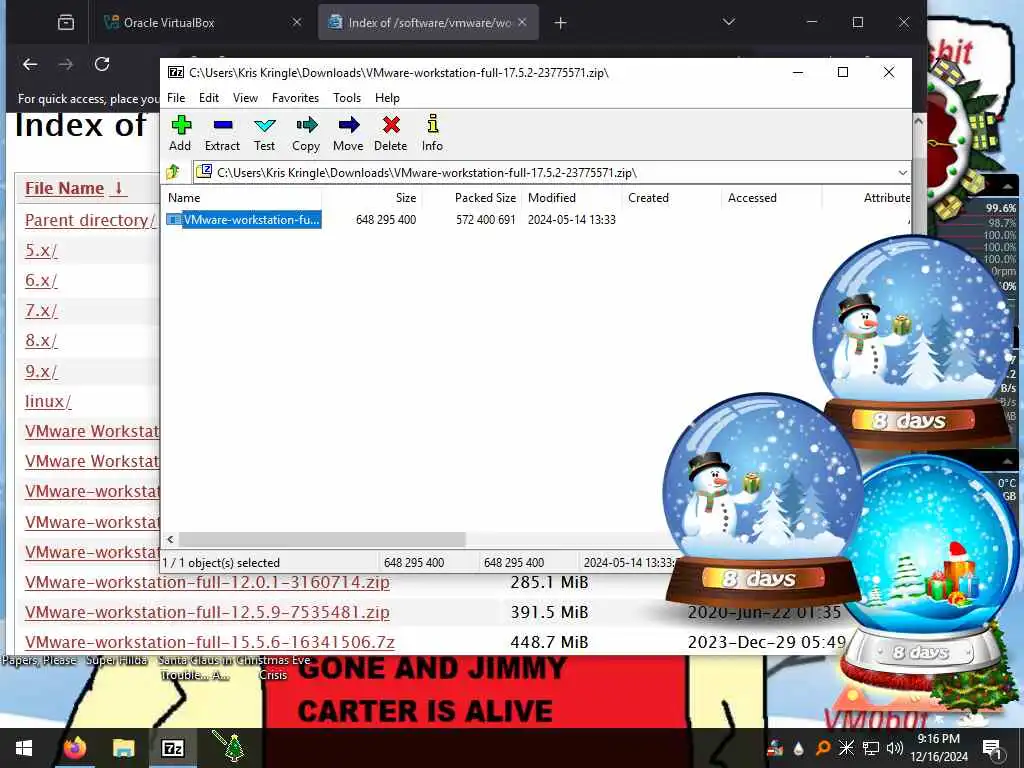
Task: Open the Windows Start menu
Action: [24, 748]
